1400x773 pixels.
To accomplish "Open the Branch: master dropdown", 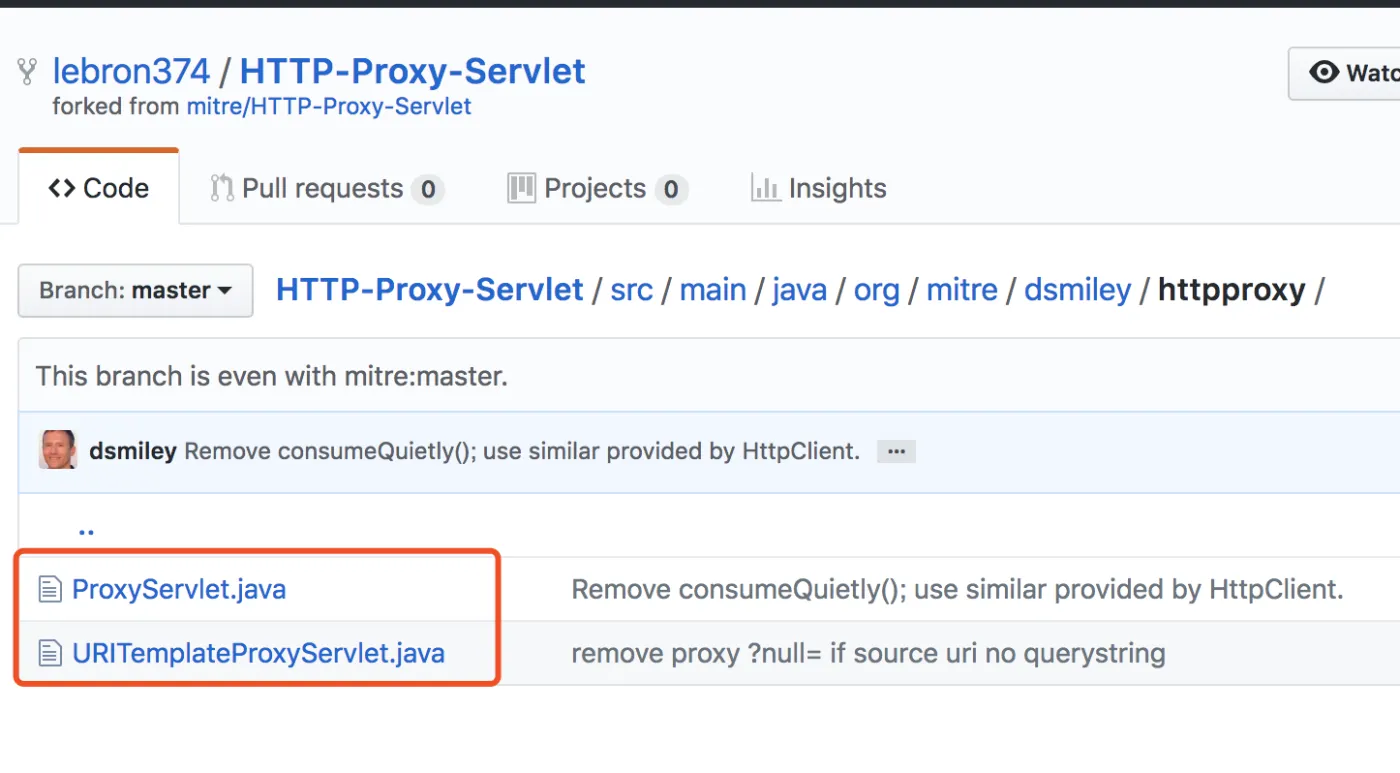I will [135, 291].
